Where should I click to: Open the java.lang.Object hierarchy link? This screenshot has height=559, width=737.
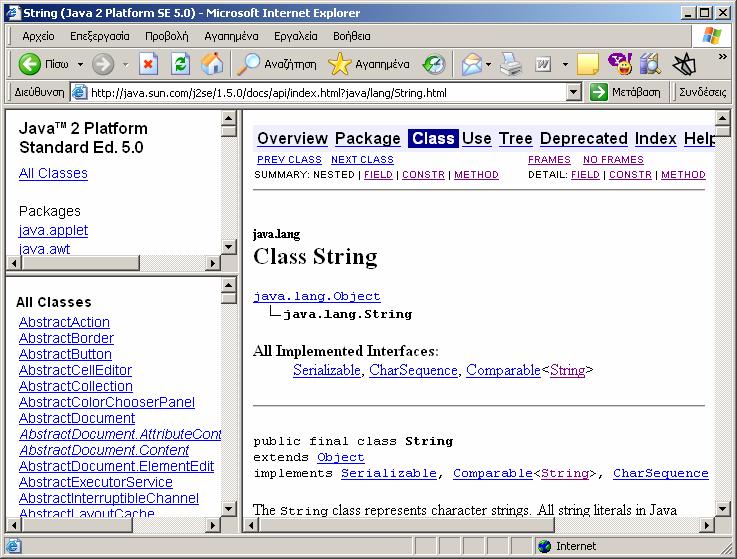(x=317, y=296)
